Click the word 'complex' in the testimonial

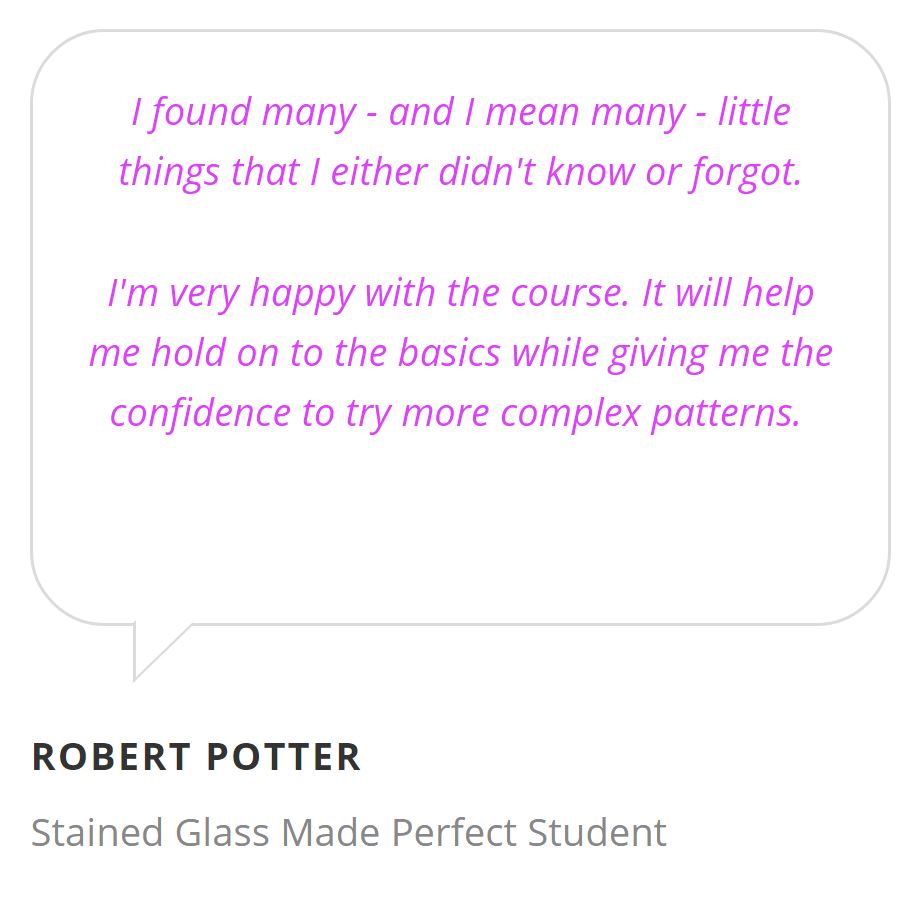click(x=571, y=415)
